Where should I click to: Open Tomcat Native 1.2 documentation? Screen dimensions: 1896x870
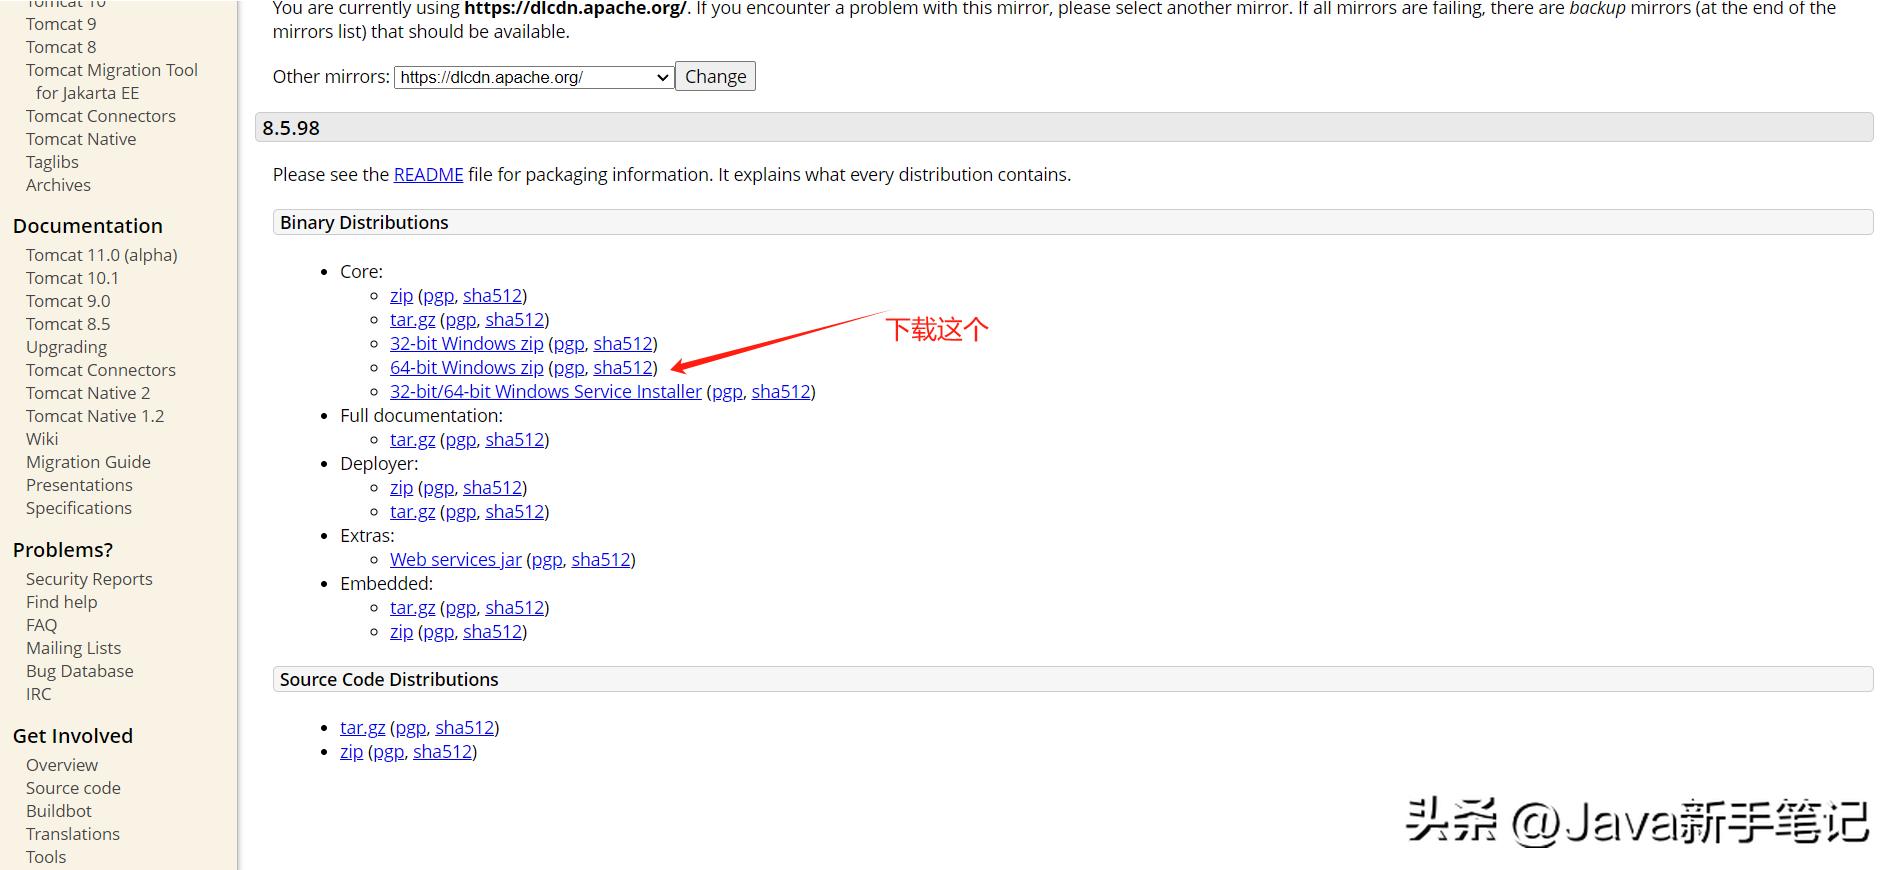tap(95, 416)
